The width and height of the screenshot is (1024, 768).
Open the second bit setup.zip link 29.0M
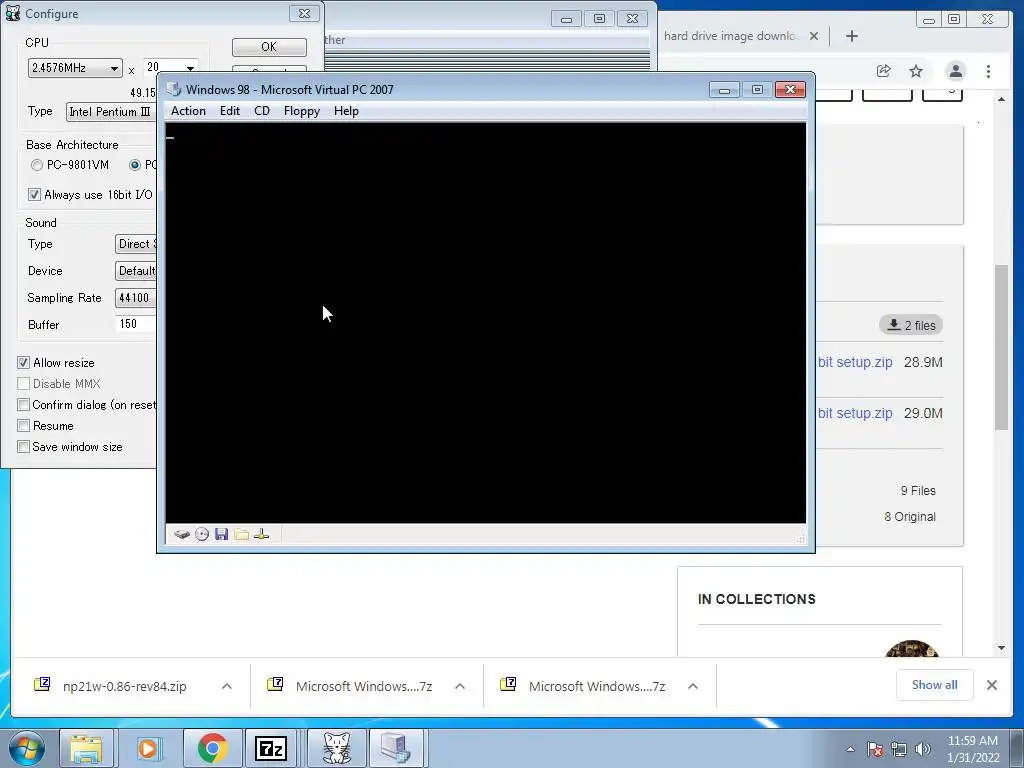click(x=855, y=413)
